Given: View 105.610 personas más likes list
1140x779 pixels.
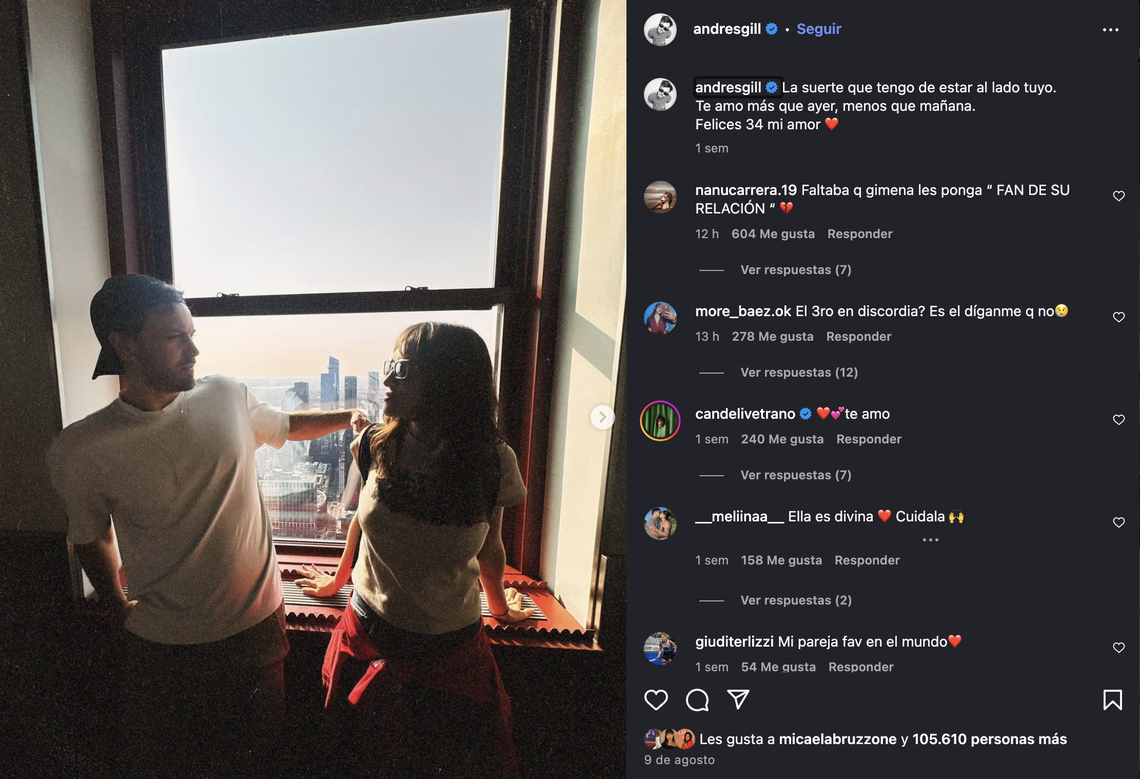Looking at the screenshot, I should [990, 739].
